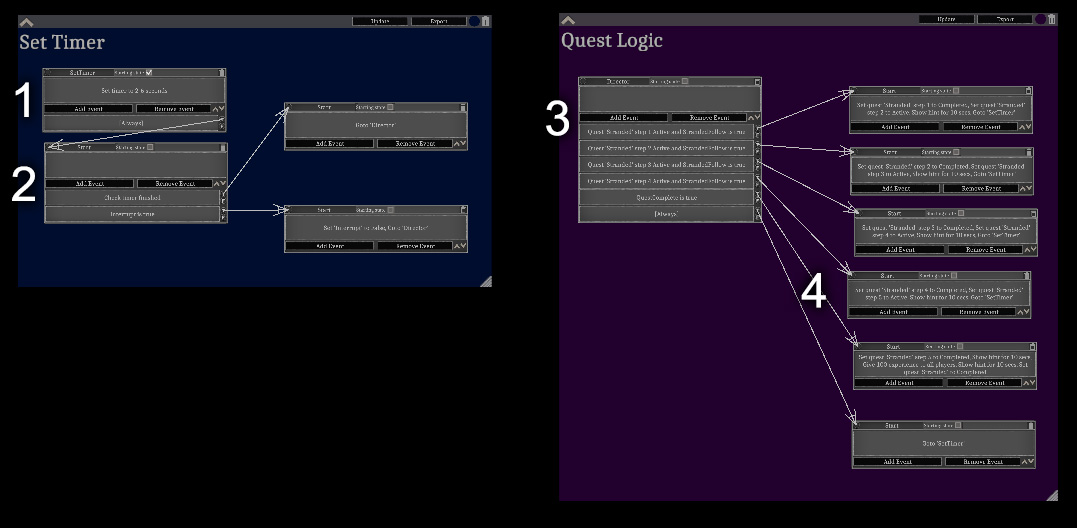
Task: Remove Event on the Goto 'SetTimer' node
Action: click(983, 461)
